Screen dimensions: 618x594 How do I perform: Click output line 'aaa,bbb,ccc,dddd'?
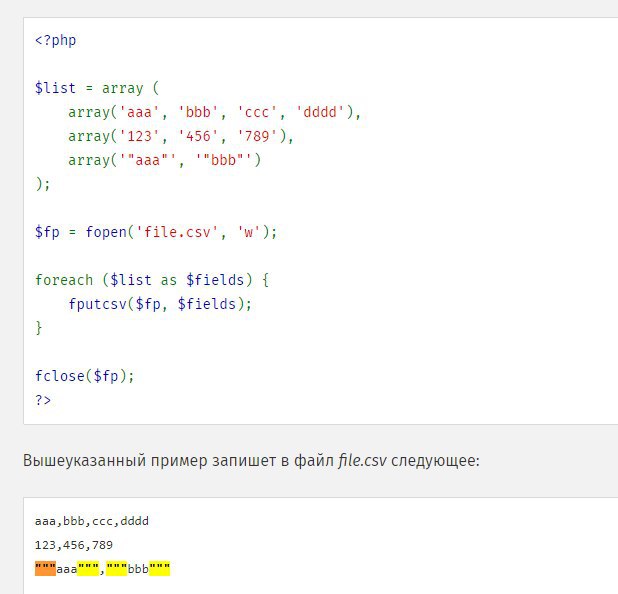[92, 521]
